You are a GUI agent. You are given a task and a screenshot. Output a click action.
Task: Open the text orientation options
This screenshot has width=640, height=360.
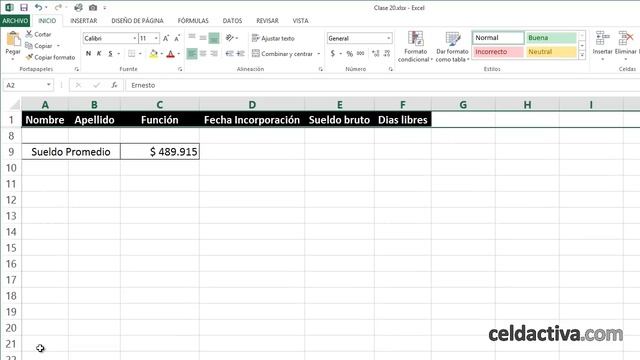pyautogui.click(x=231, y=38)
